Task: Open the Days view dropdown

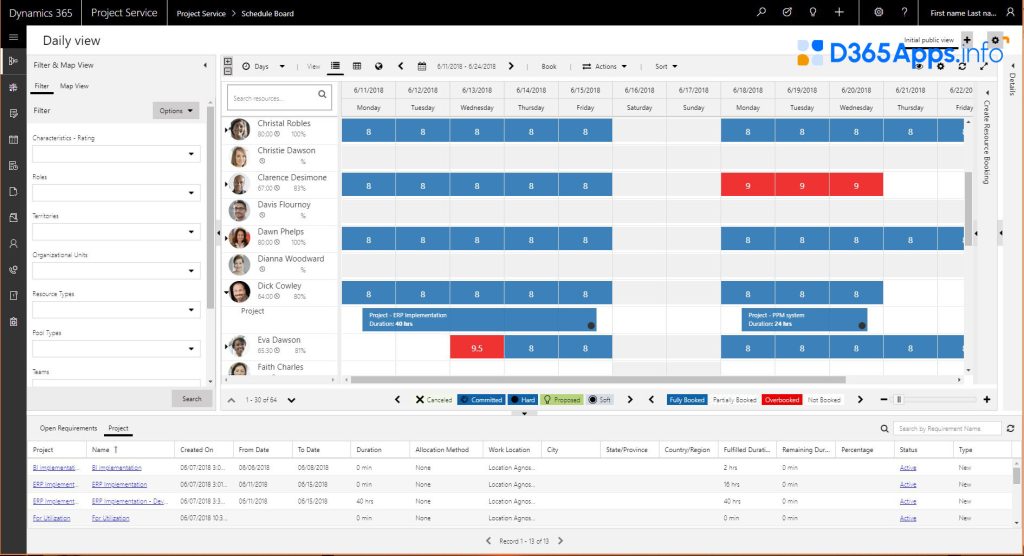Action: coord(264,66)
